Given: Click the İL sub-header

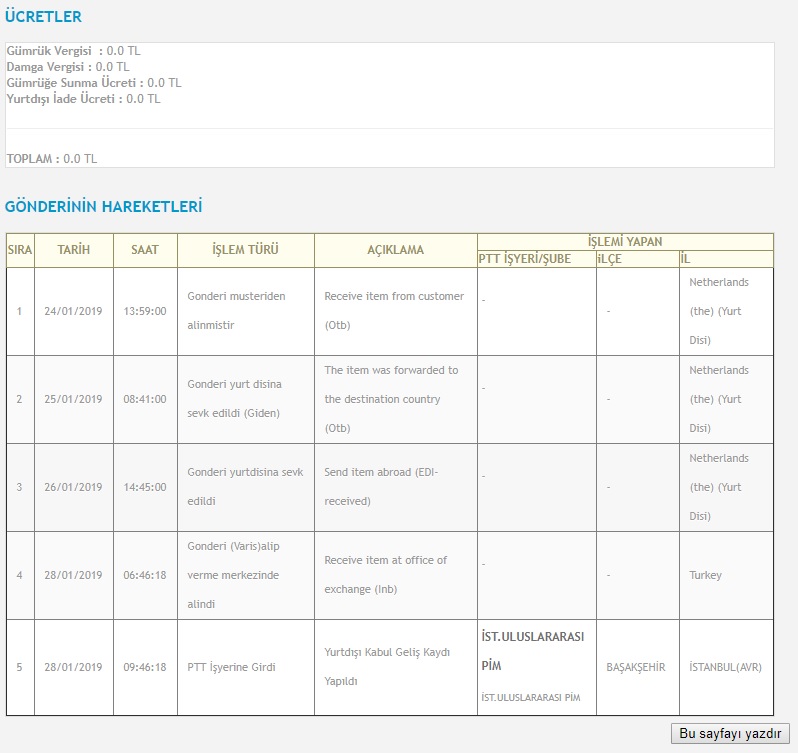Looking at the screenshot, I should coord(726,259).
